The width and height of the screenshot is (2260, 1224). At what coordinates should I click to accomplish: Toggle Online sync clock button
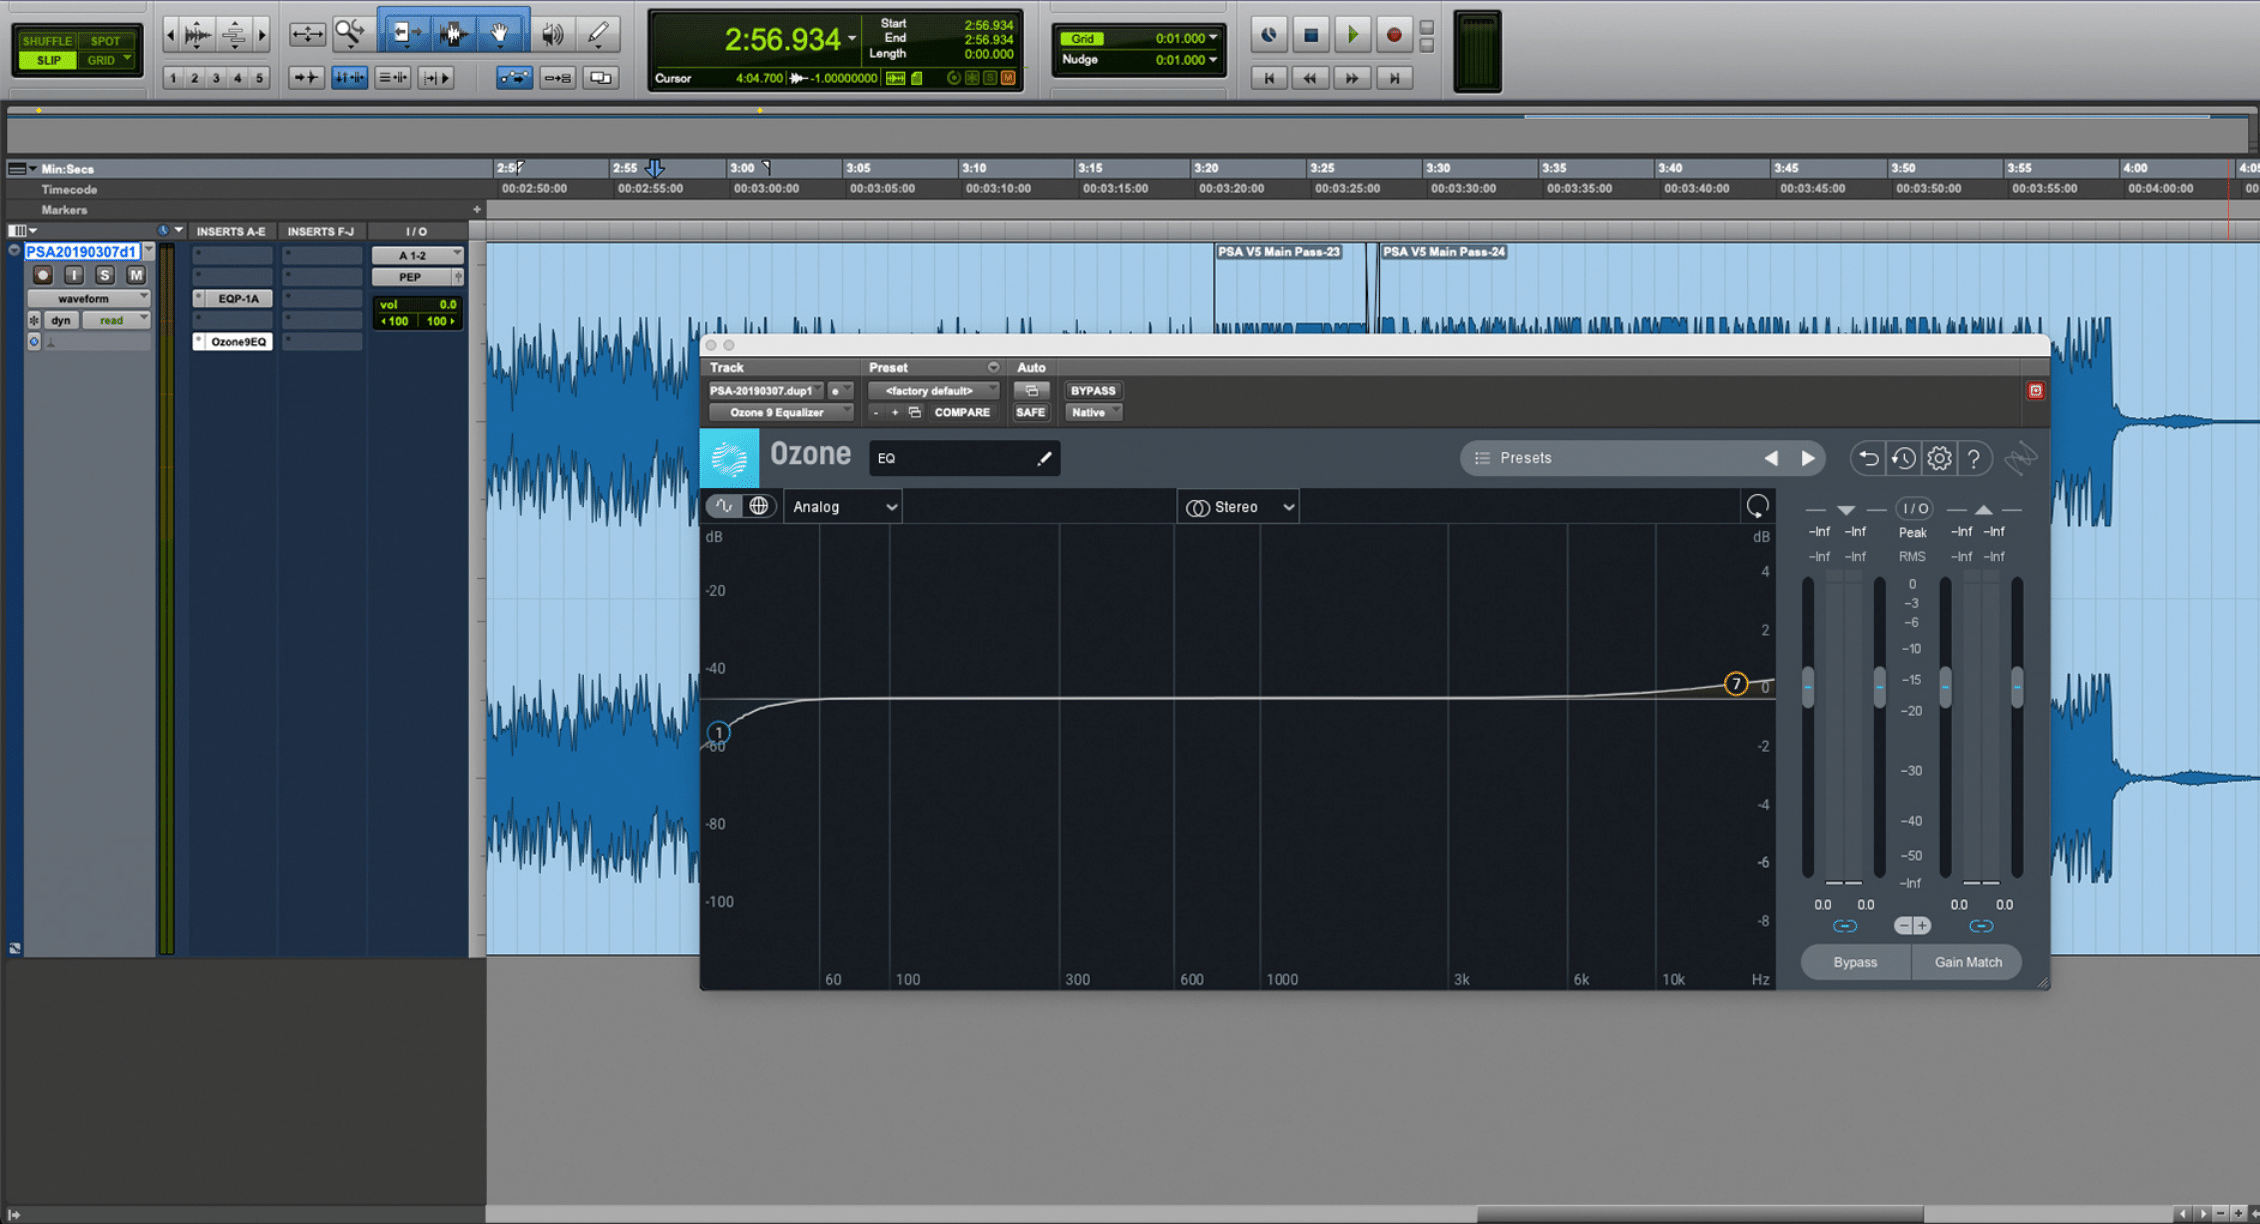click(1269, 35)
